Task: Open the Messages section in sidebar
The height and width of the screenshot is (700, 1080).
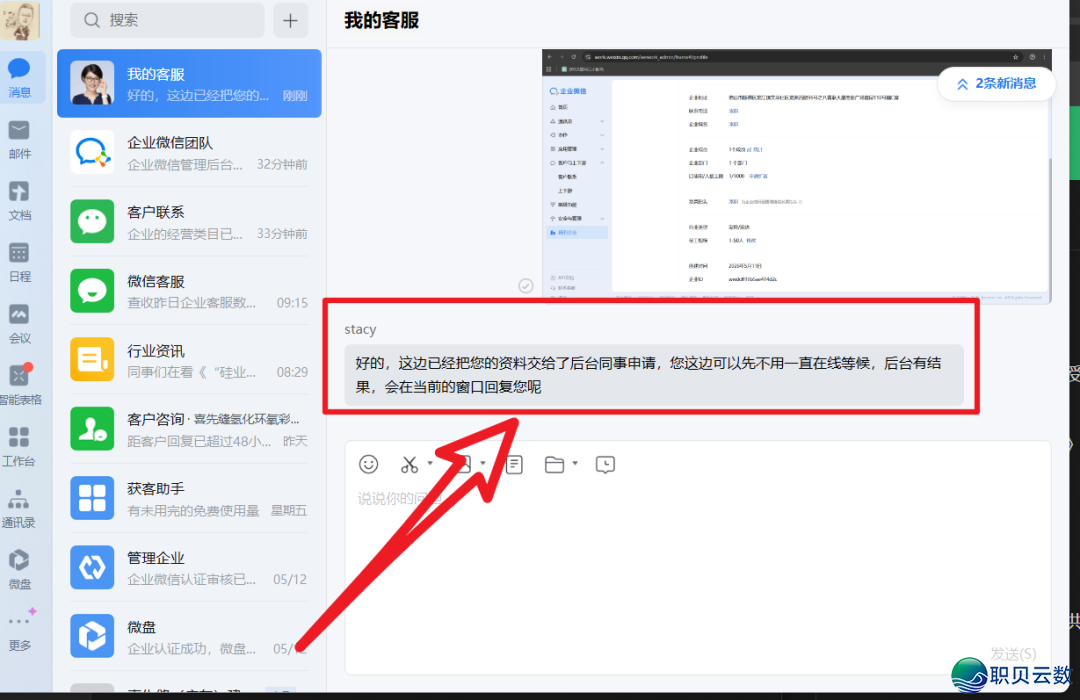Action: (x=20, y=77)
